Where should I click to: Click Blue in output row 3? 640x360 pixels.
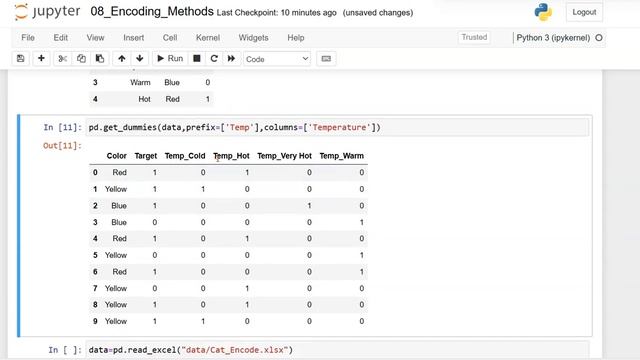pos(119,222)
